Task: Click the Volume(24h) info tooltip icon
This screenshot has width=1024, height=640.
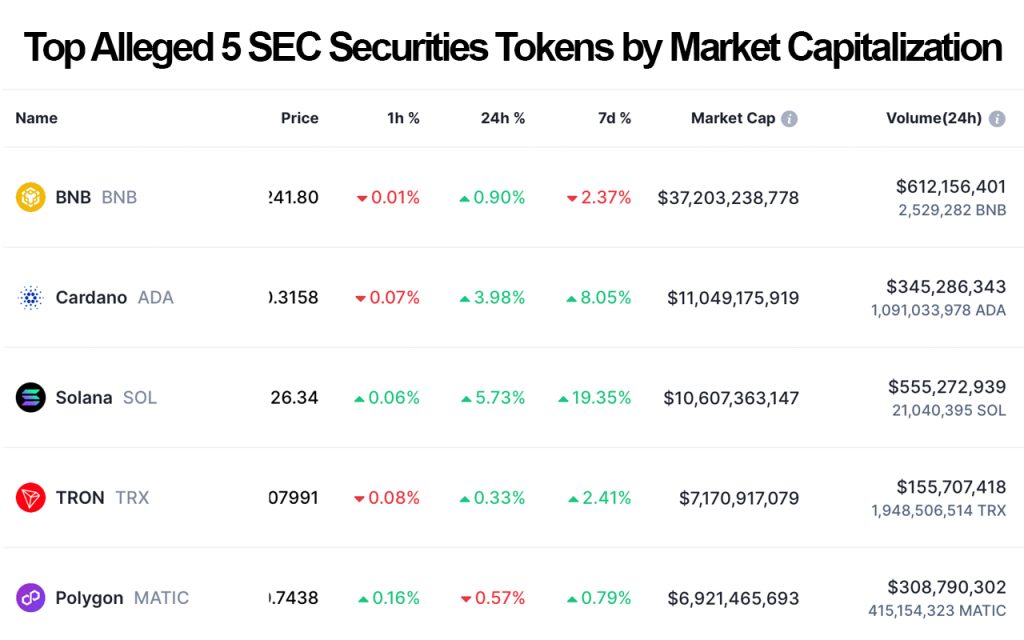Action: pos(996,117)
